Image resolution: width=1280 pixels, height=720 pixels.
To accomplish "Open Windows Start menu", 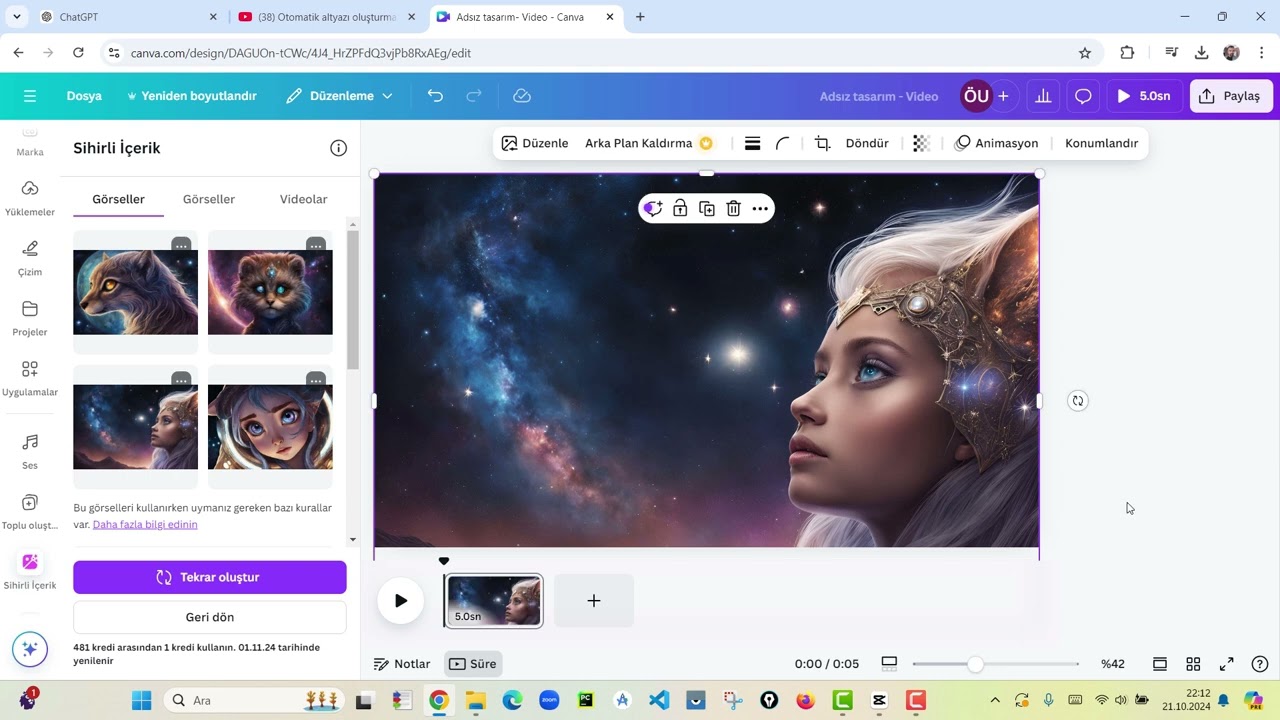I will pos(141,700).
